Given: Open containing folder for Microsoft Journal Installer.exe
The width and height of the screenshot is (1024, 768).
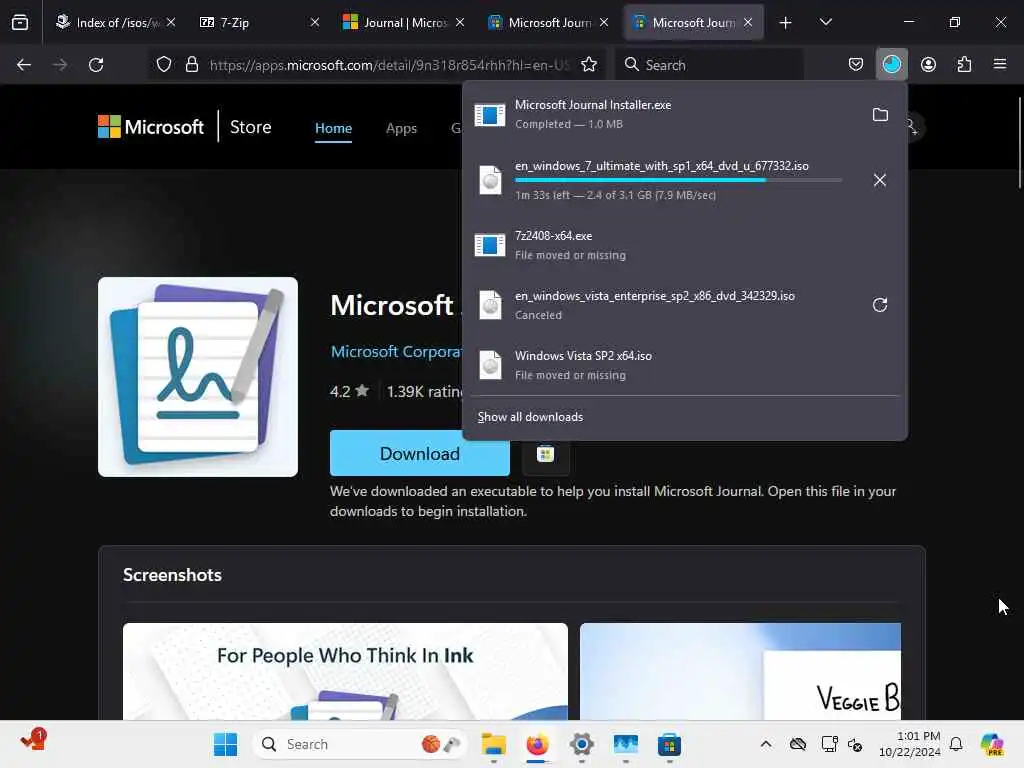Looking at the screenshot, I should pyautogui.click(x=880, y=115).
